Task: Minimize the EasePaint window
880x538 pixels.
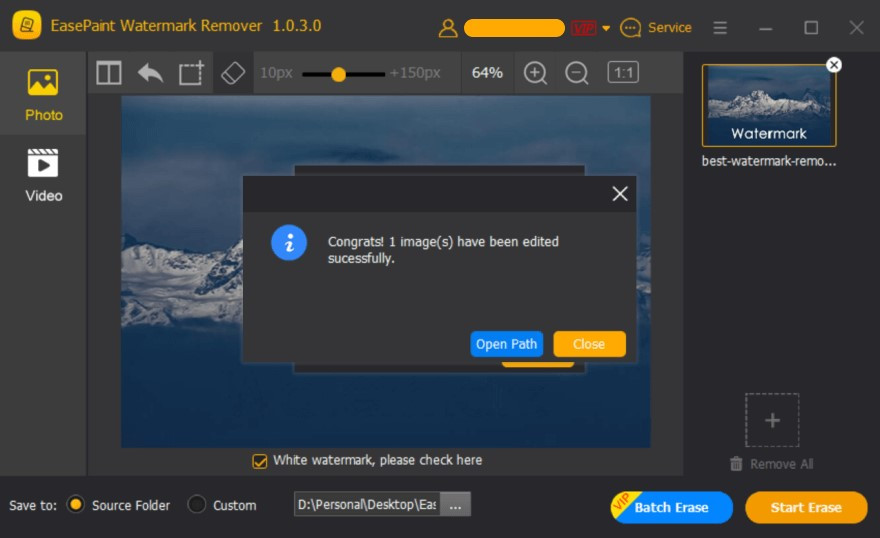Action: point(766,28)
